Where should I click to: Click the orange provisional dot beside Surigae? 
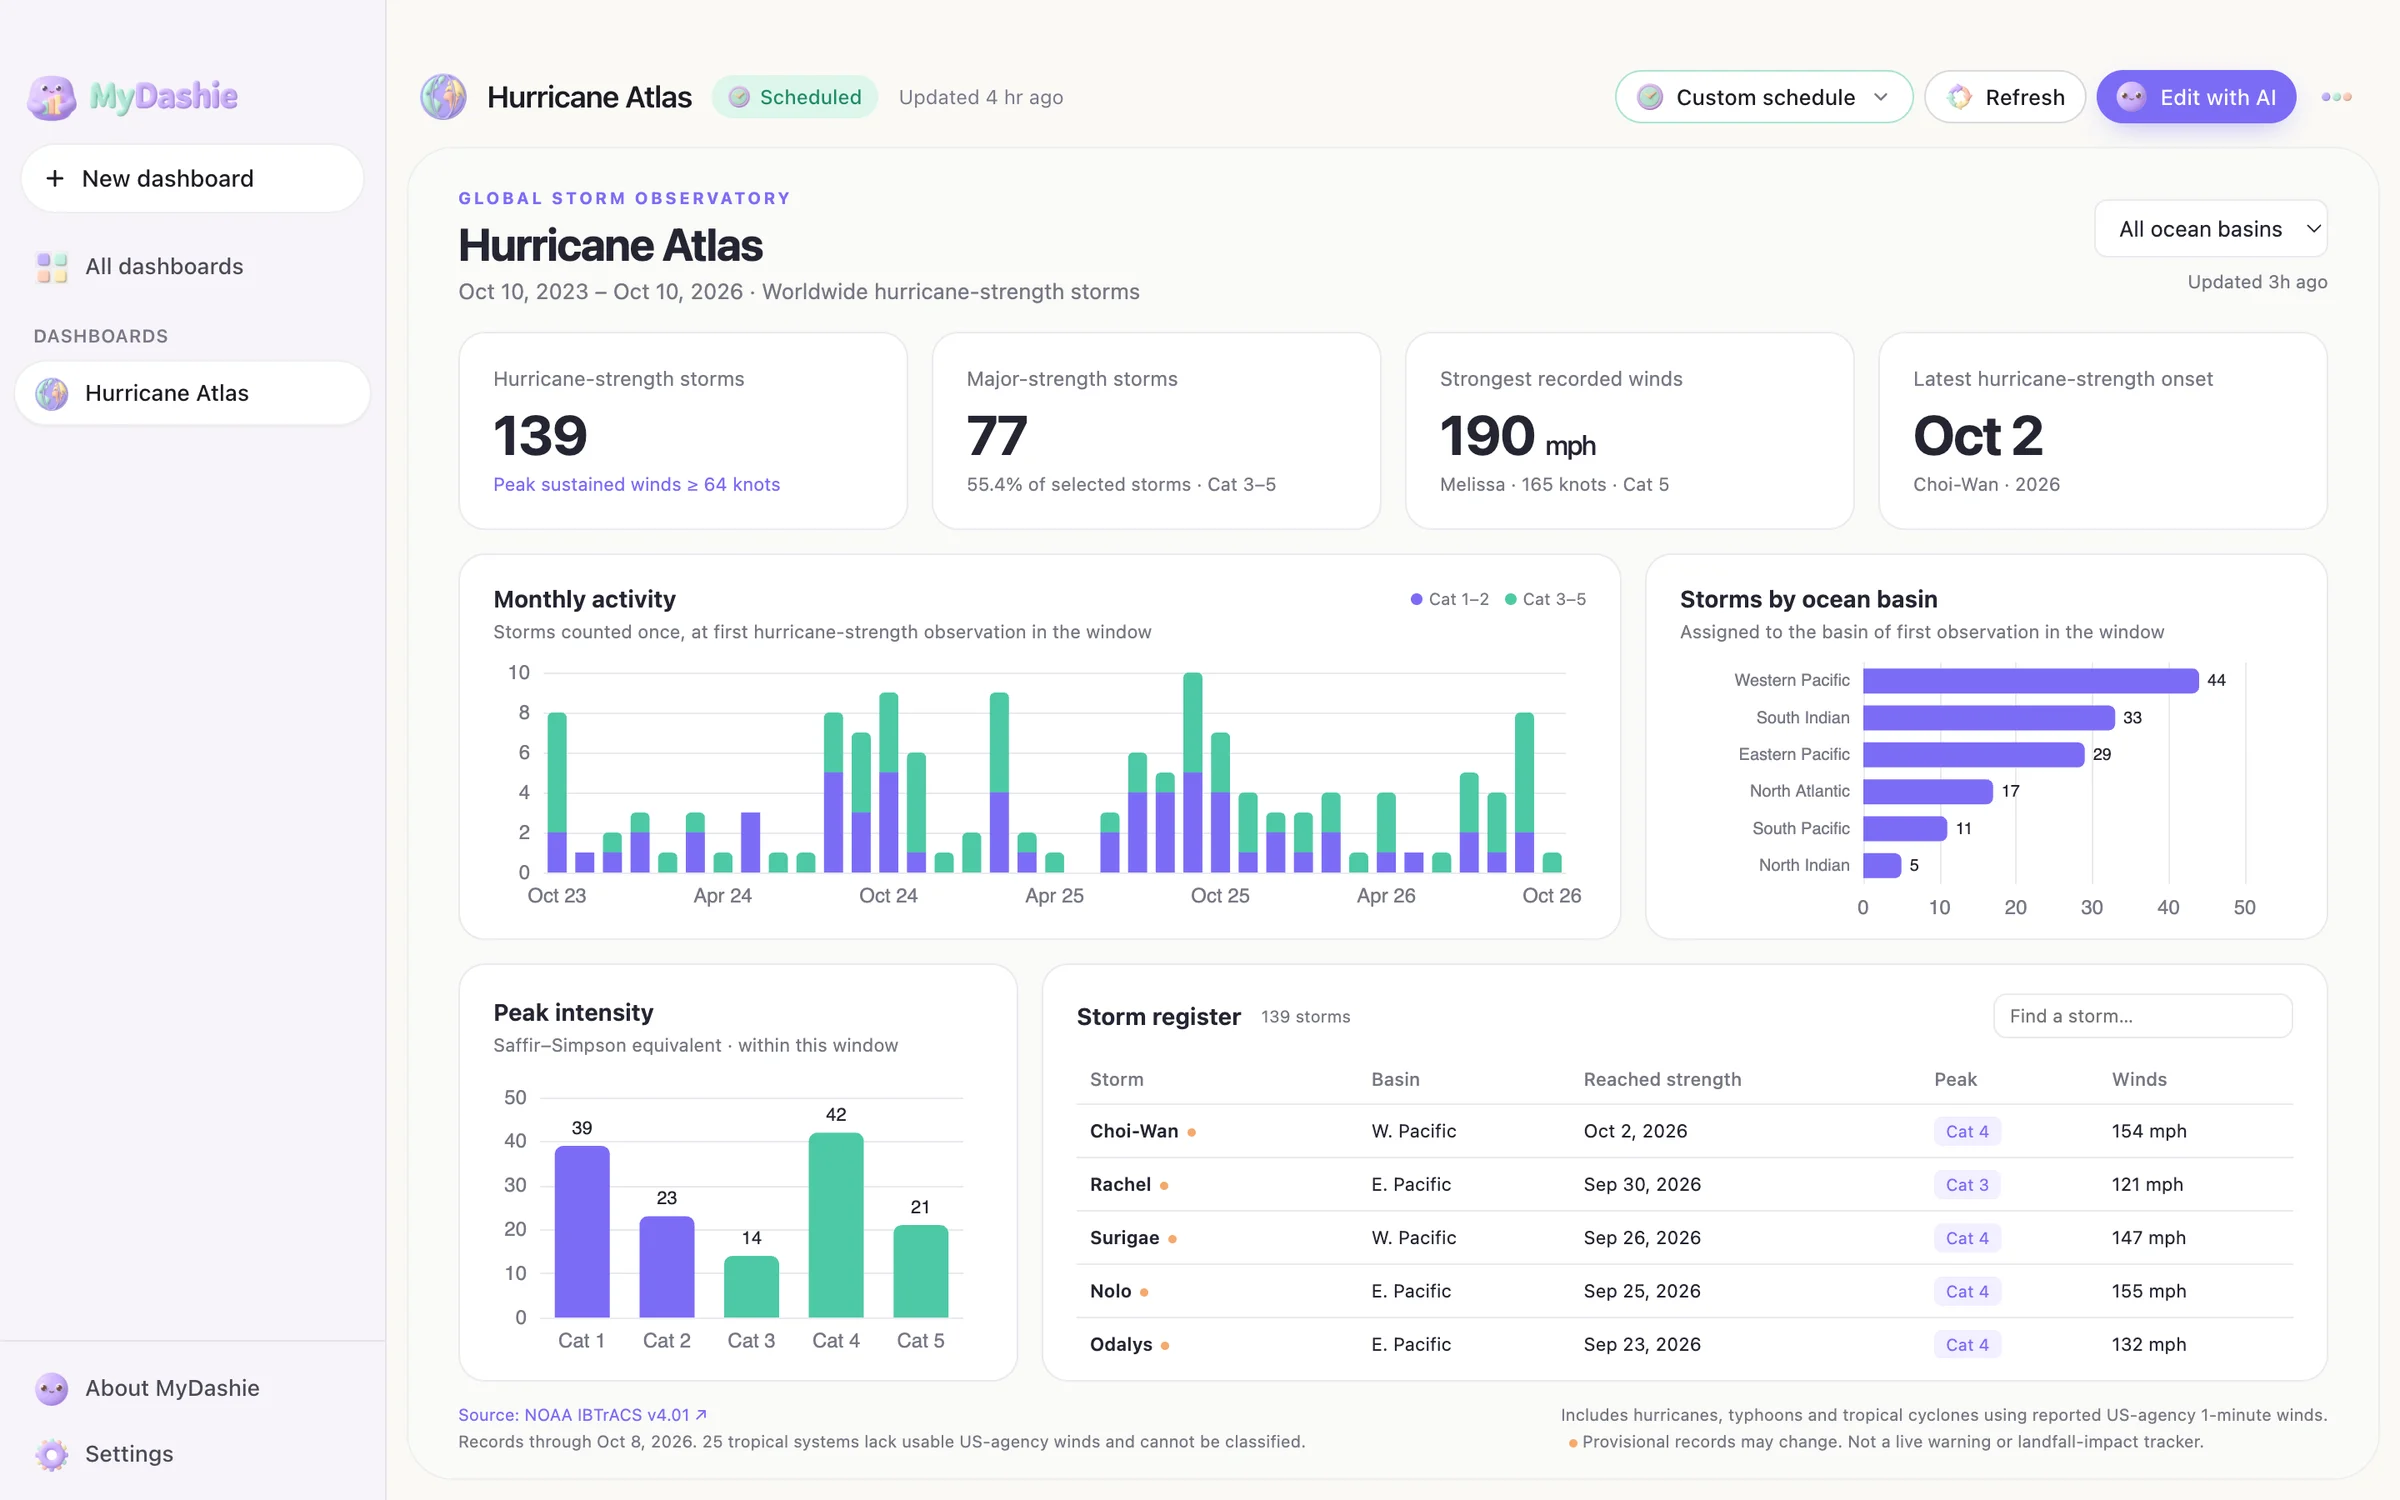point(1172,1239)
